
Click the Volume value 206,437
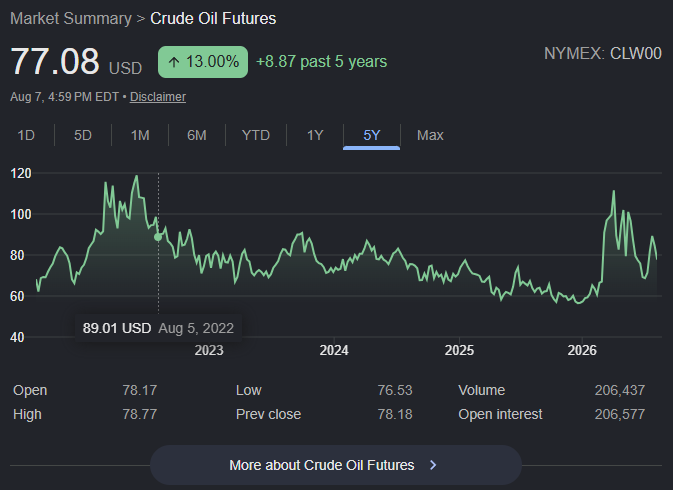(620, 390)
